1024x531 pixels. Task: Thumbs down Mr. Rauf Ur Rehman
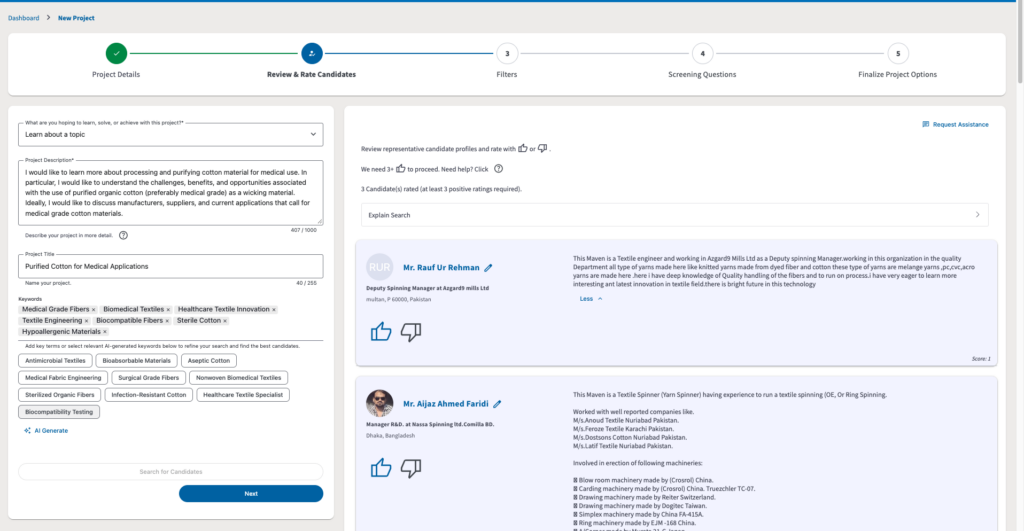pyautogui.click(x=411, y=332)
